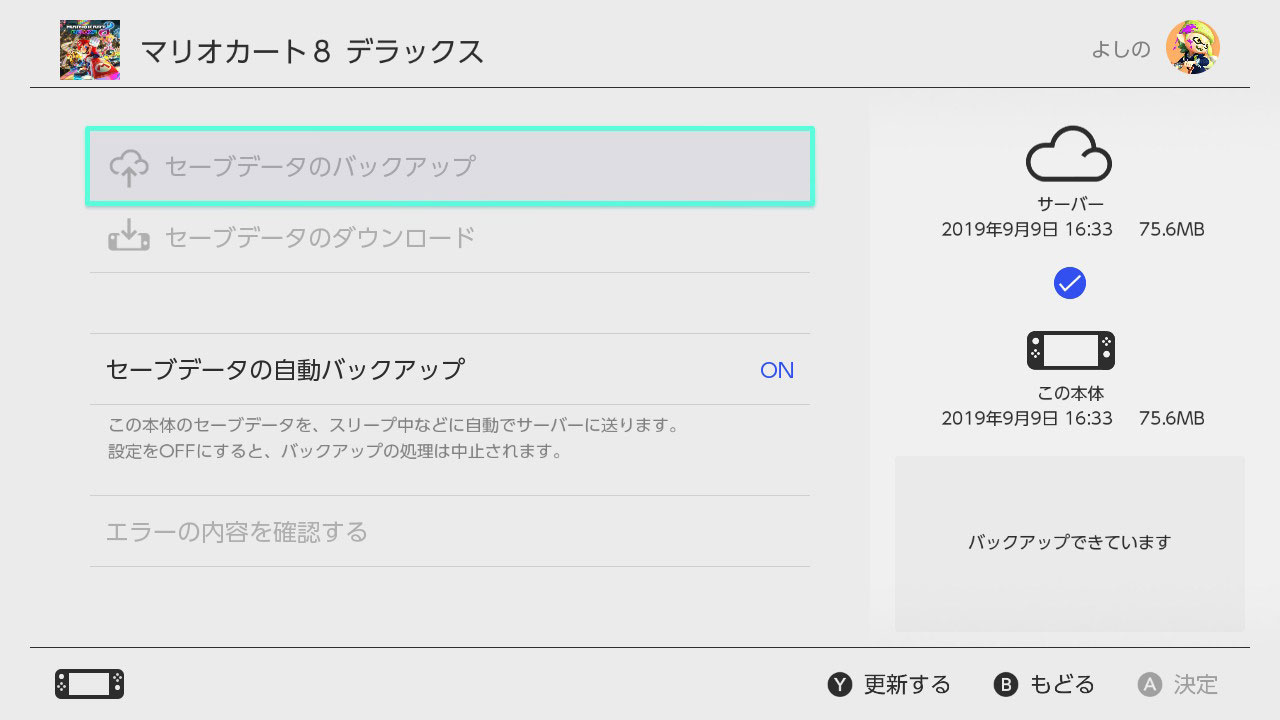Click the Switch controller icon at bottom left
This screenshot has height=720, width=1280.
pos(90,684)
